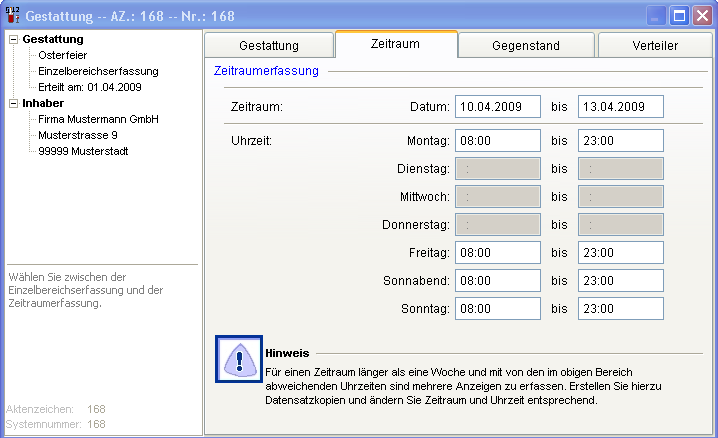The image size is (718, 438).
Task: Collapse the Inhaber tree node
Action: tap(12, 103)
